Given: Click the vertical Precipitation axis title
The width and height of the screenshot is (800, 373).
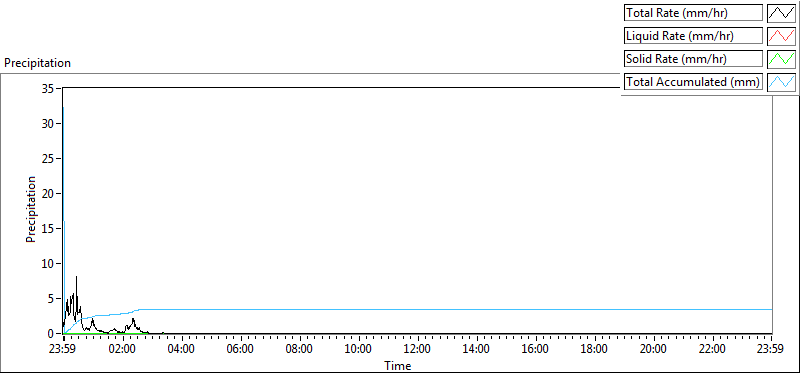Looking at the screenshot, I should pos(31,209).
